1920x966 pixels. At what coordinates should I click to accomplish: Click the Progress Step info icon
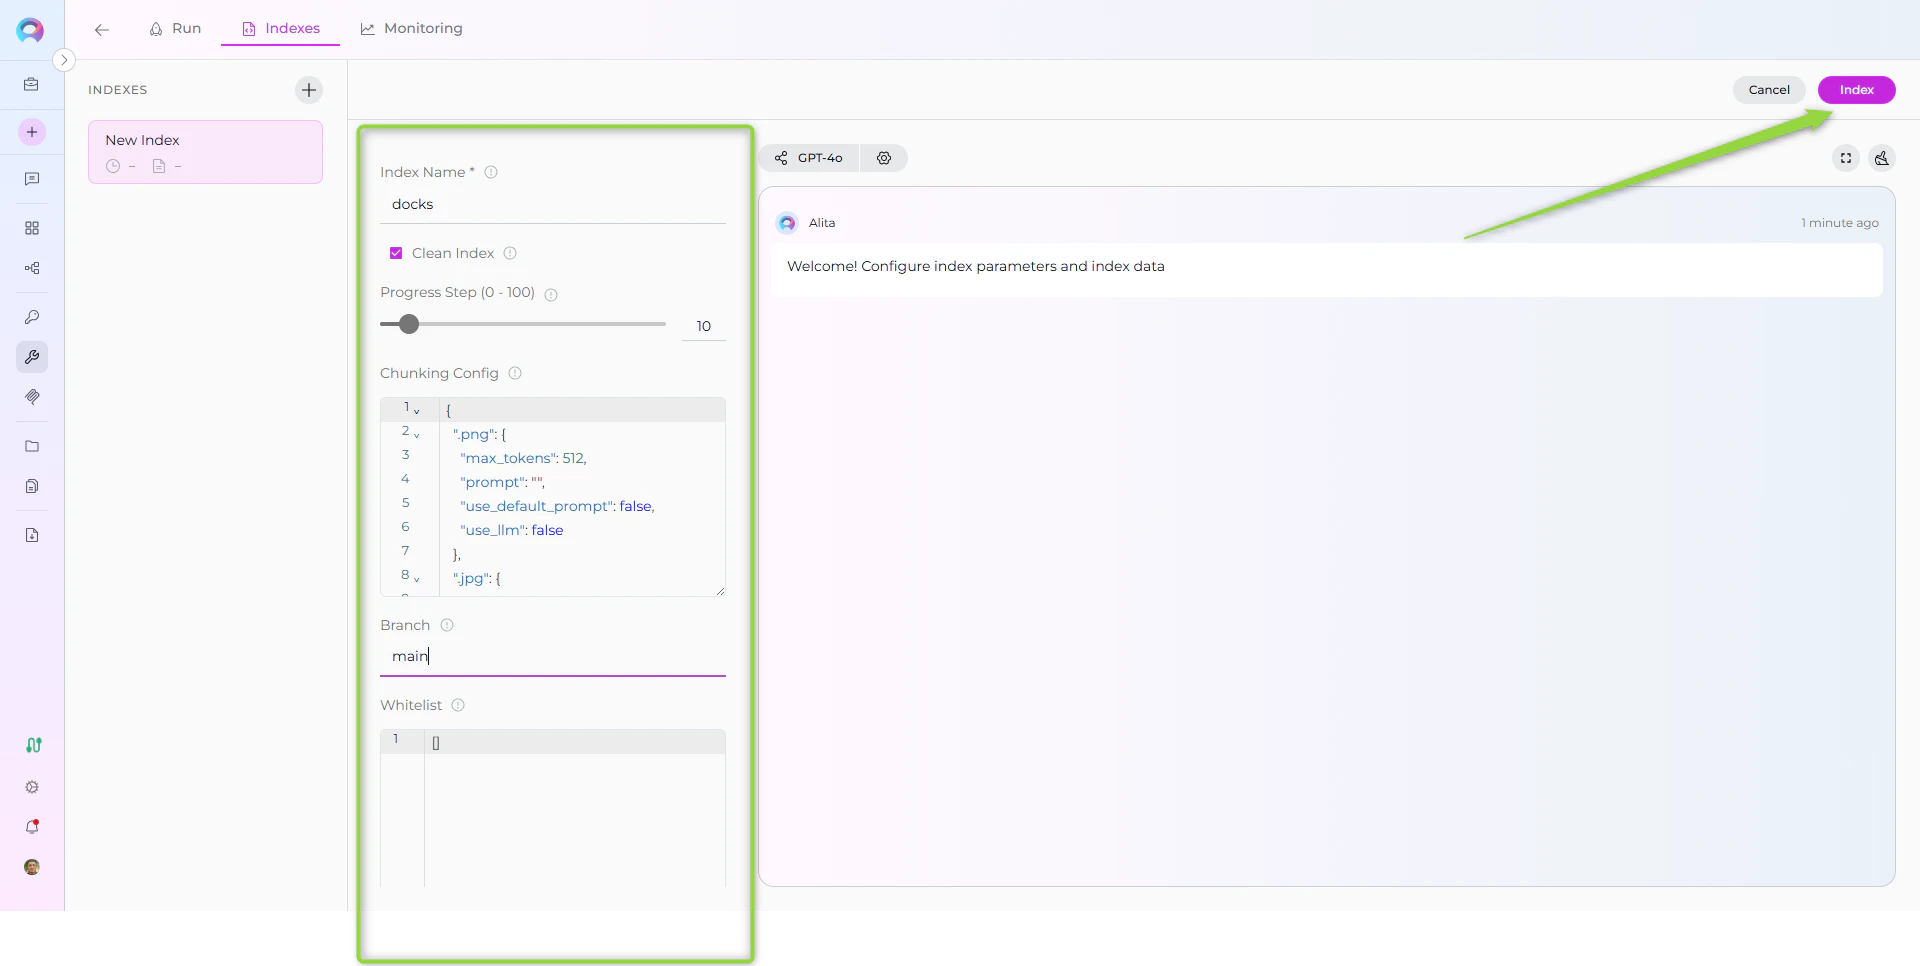[x=551, y=294]
